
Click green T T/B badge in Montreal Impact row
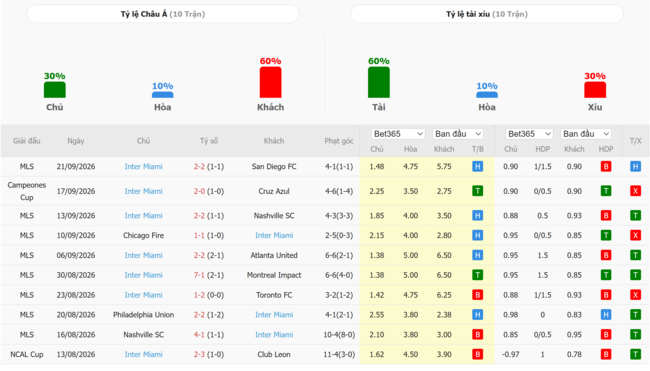click(x=478, y=275)
